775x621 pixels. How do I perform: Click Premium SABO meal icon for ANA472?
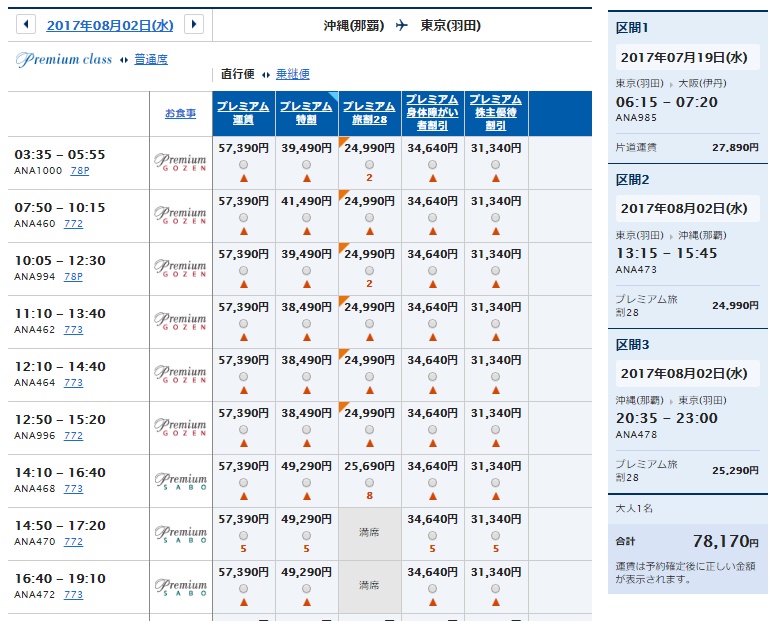point(180,587)
